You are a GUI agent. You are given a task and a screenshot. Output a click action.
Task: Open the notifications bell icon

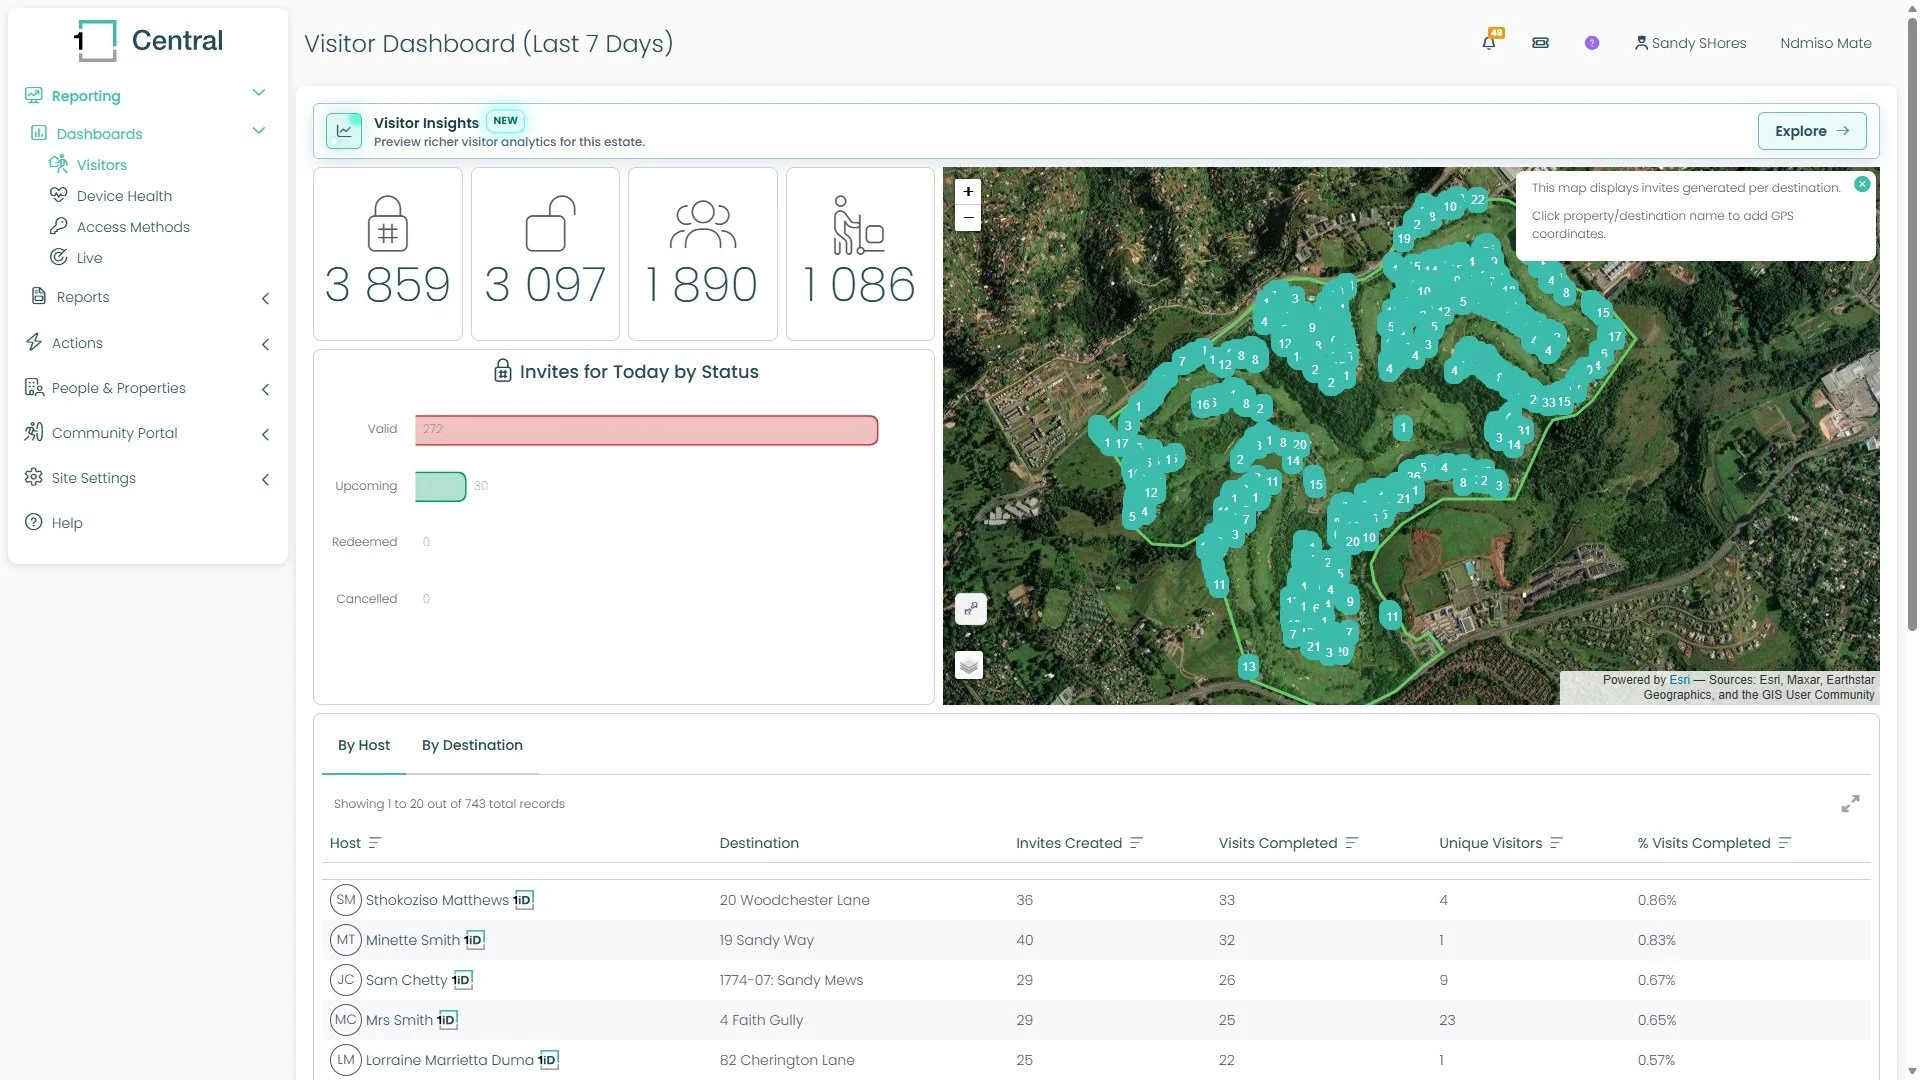pyautogui.click(x=1489, y=43)
